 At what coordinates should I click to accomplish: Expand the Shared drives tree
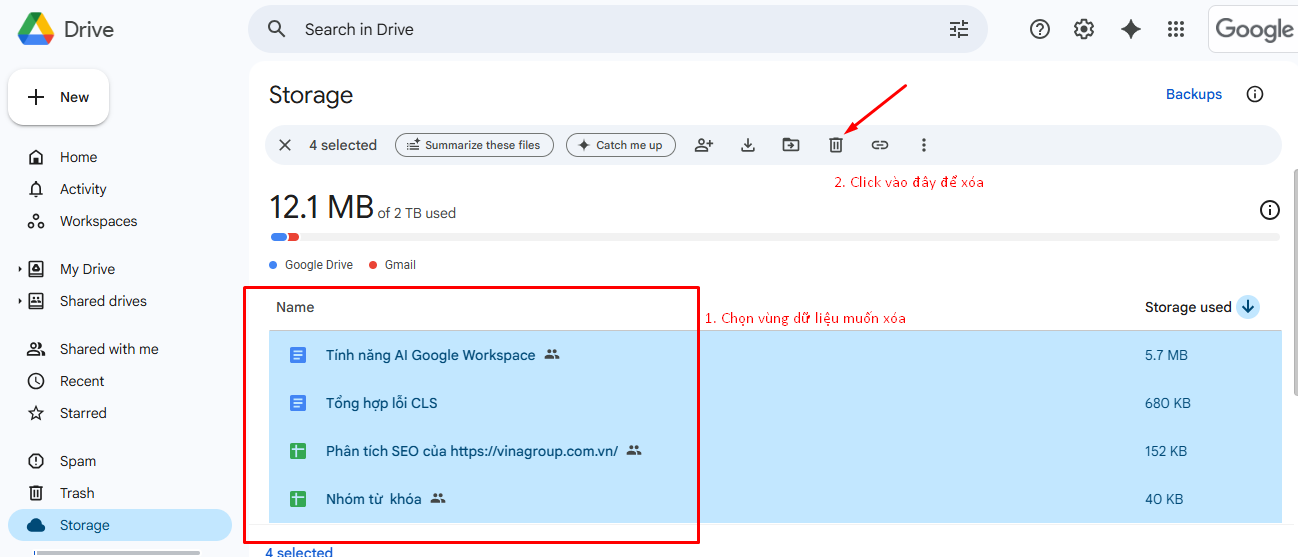click(x=19, y=302)
